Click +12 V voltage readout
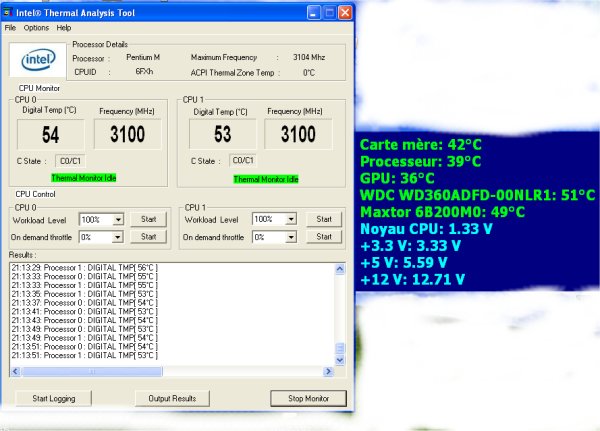 coord(412,279)
